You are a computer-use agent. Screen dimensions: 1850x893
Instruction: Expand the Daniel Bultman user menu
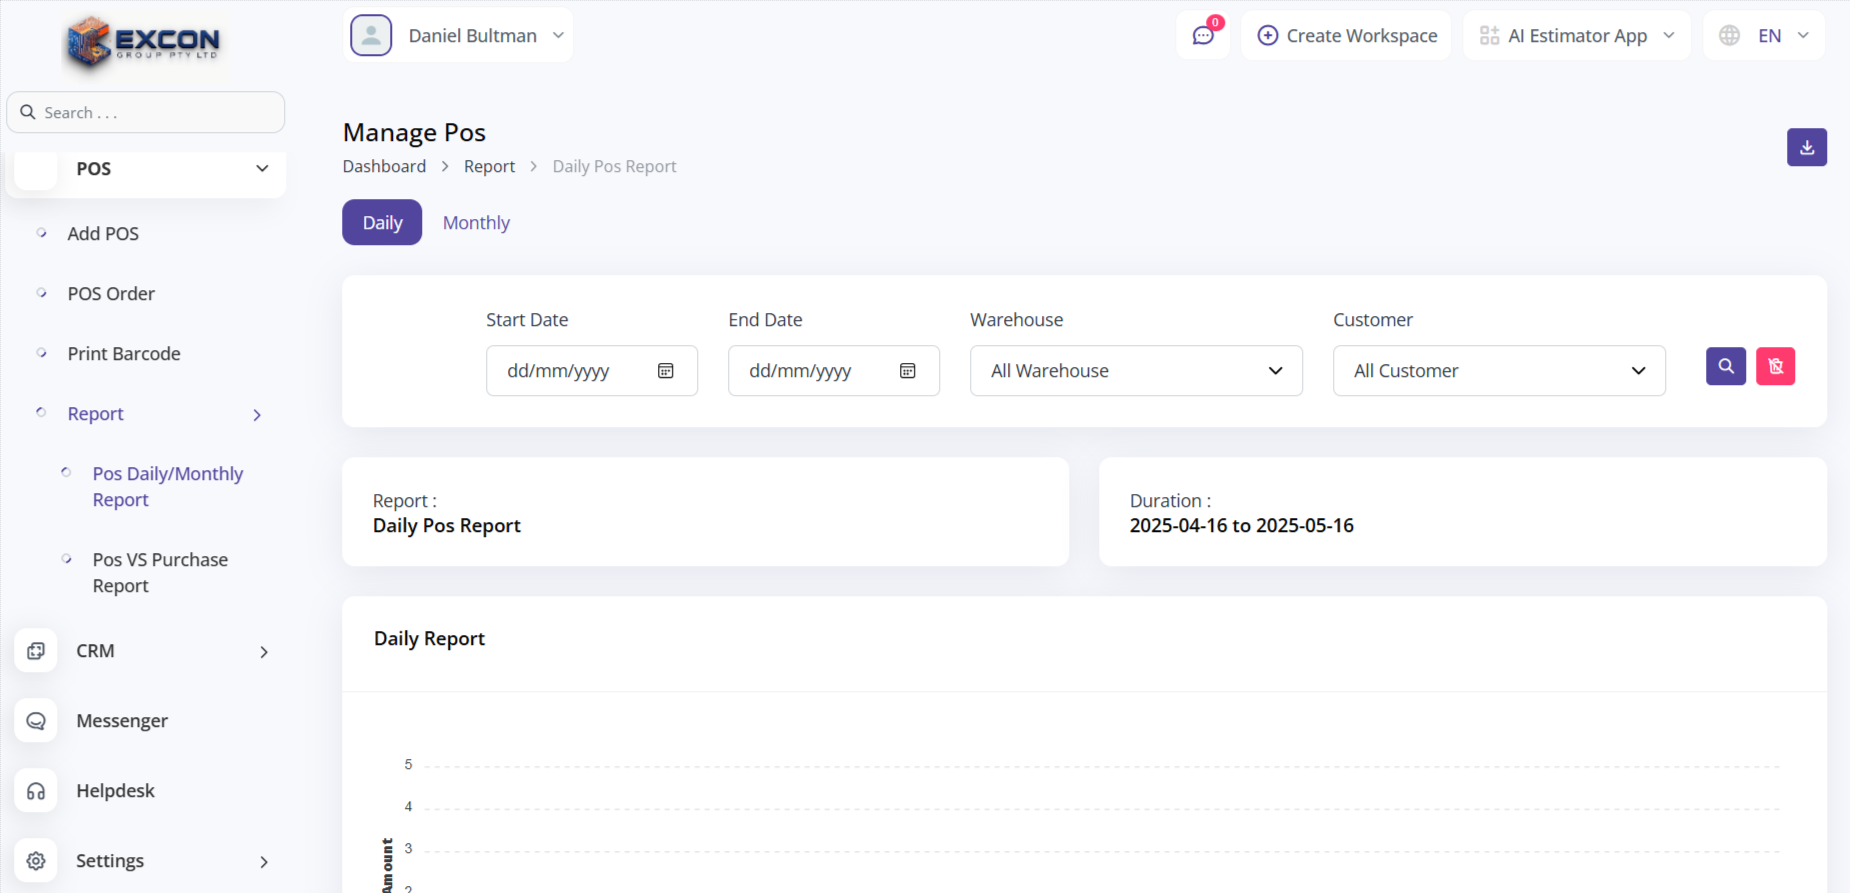(458, 36)
